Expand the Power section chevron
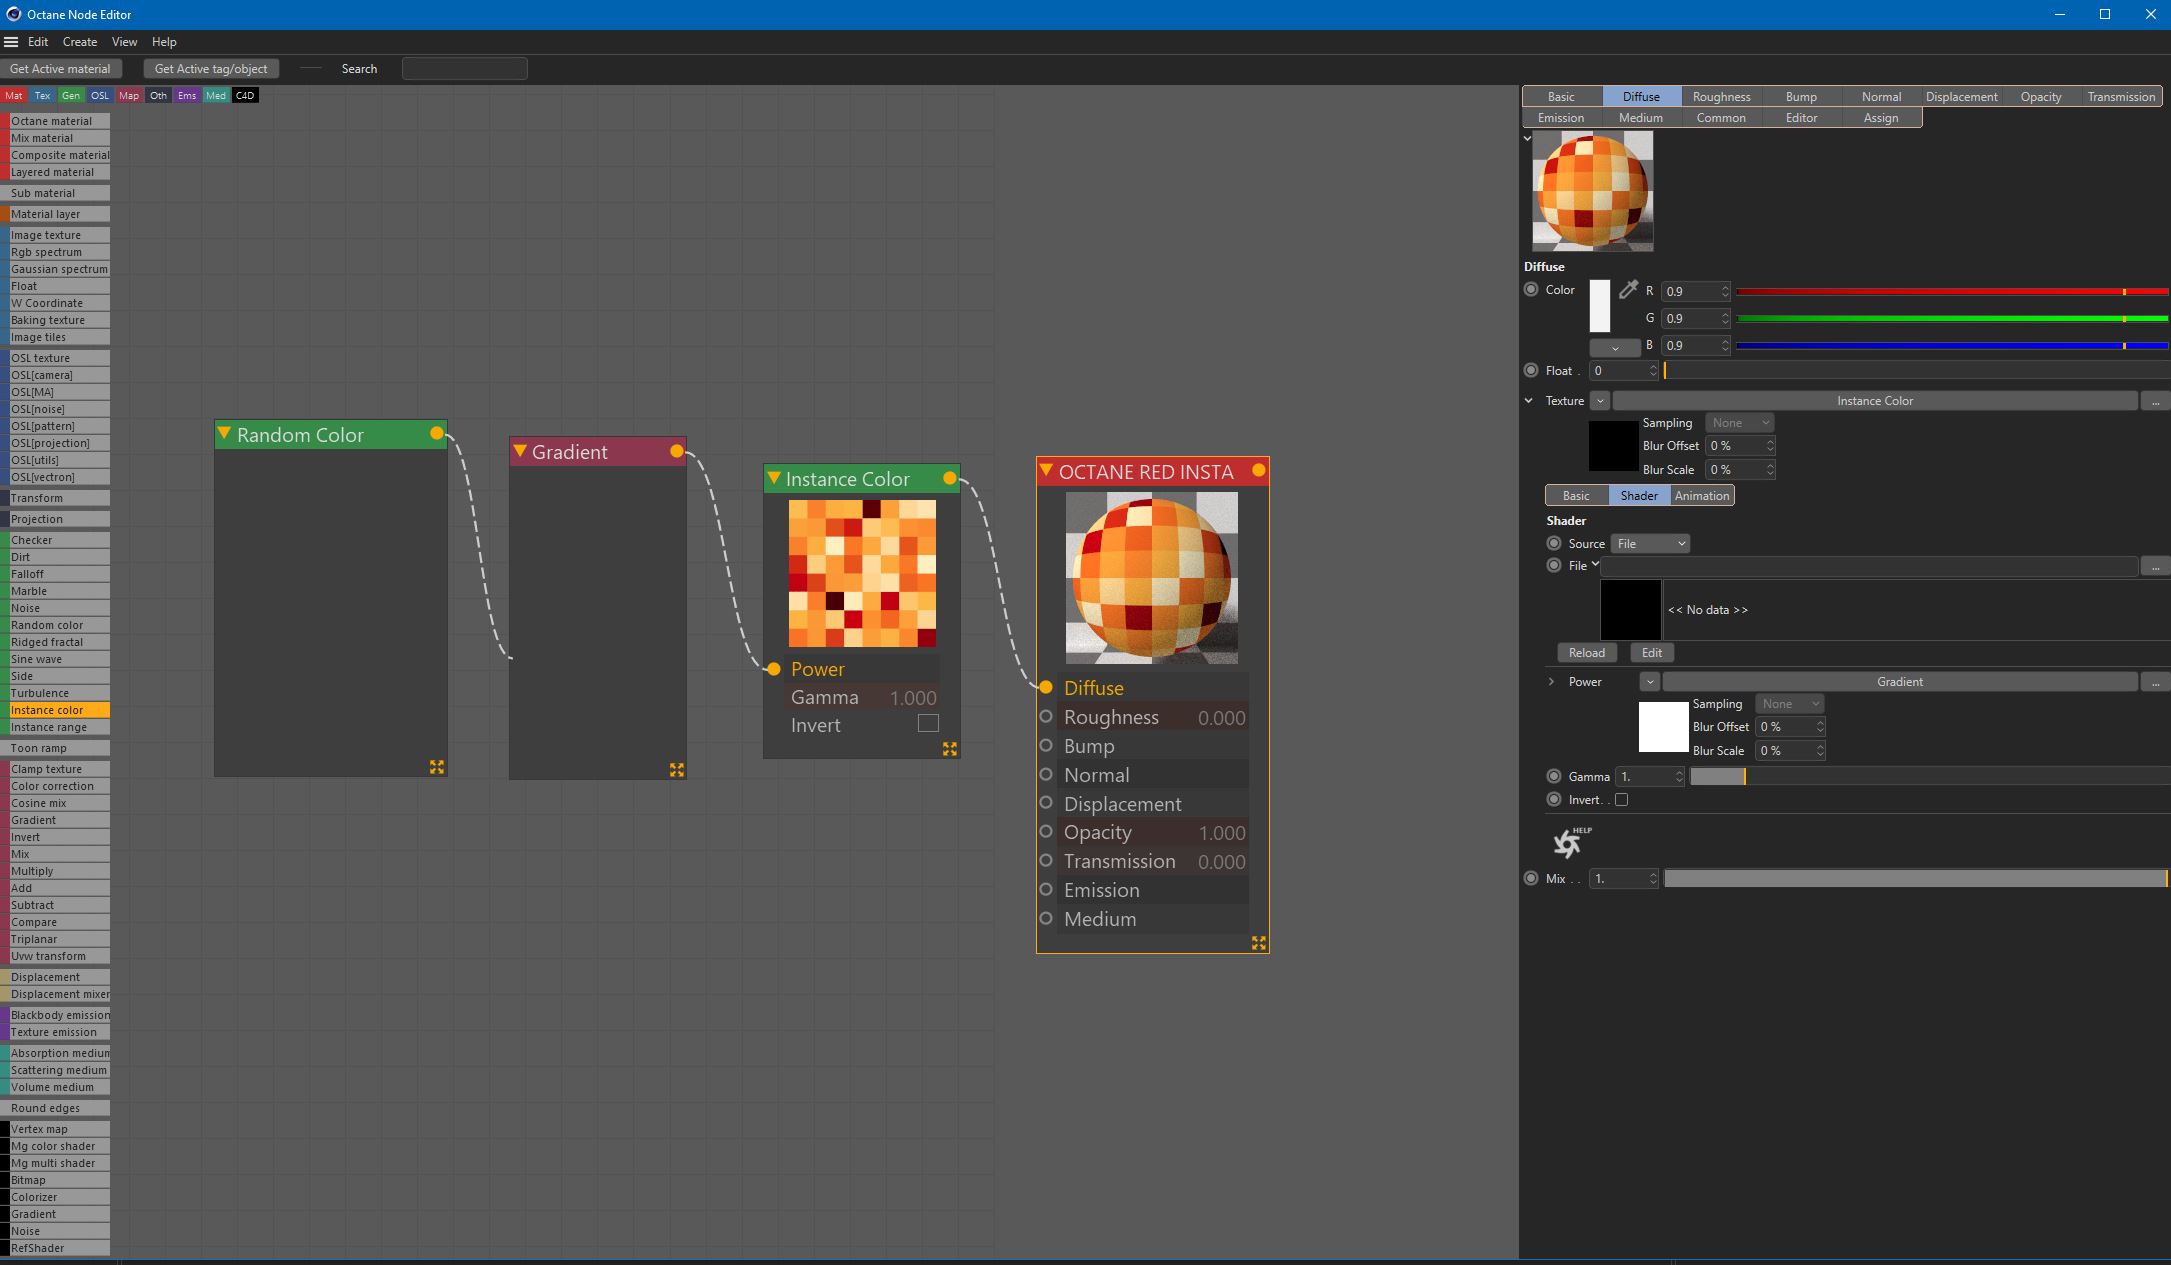 1551,682
